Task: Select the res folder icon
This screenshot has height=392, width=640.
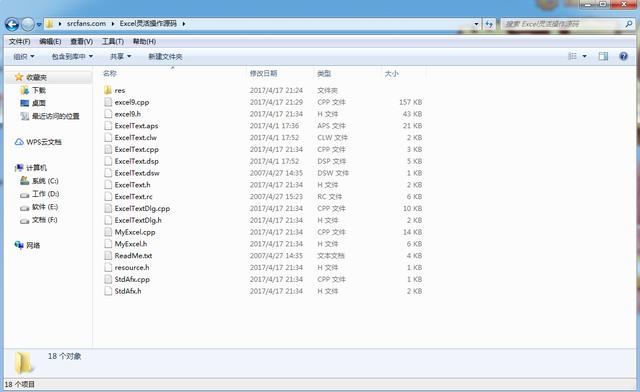Action: [108, 90]
